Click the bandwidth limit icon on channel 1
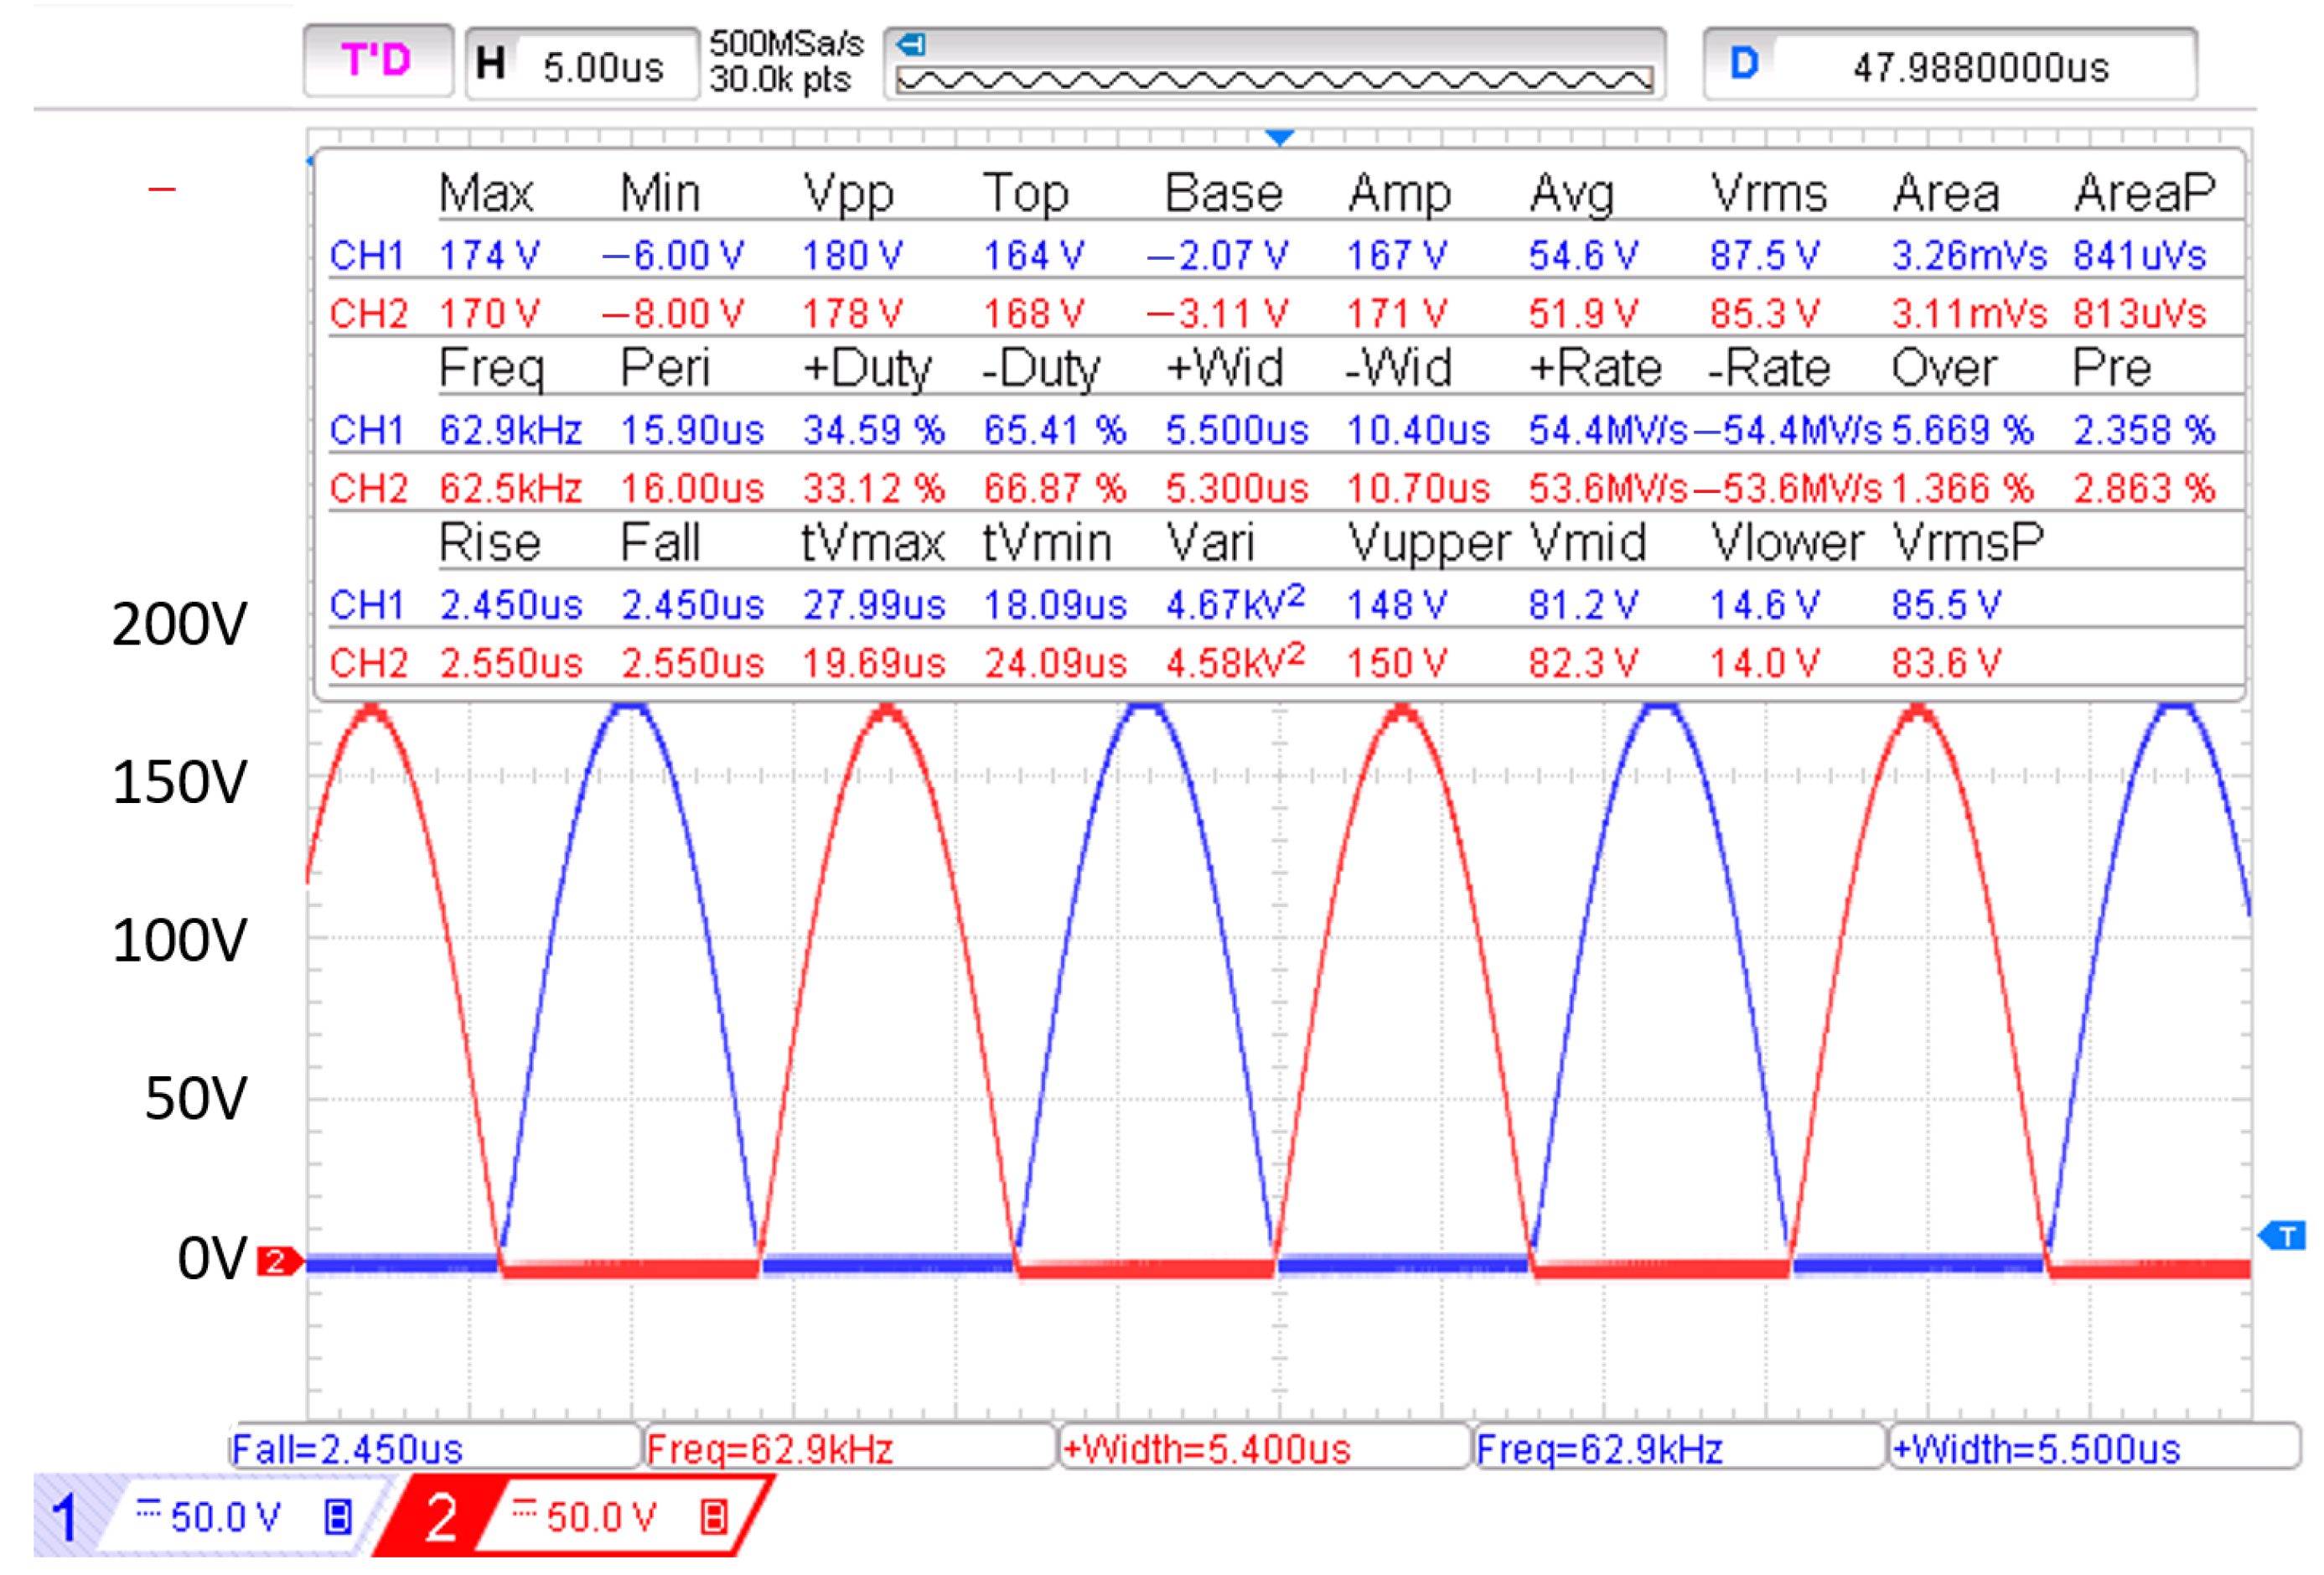2324x1575 pixels. click(x=338, y=1517)
